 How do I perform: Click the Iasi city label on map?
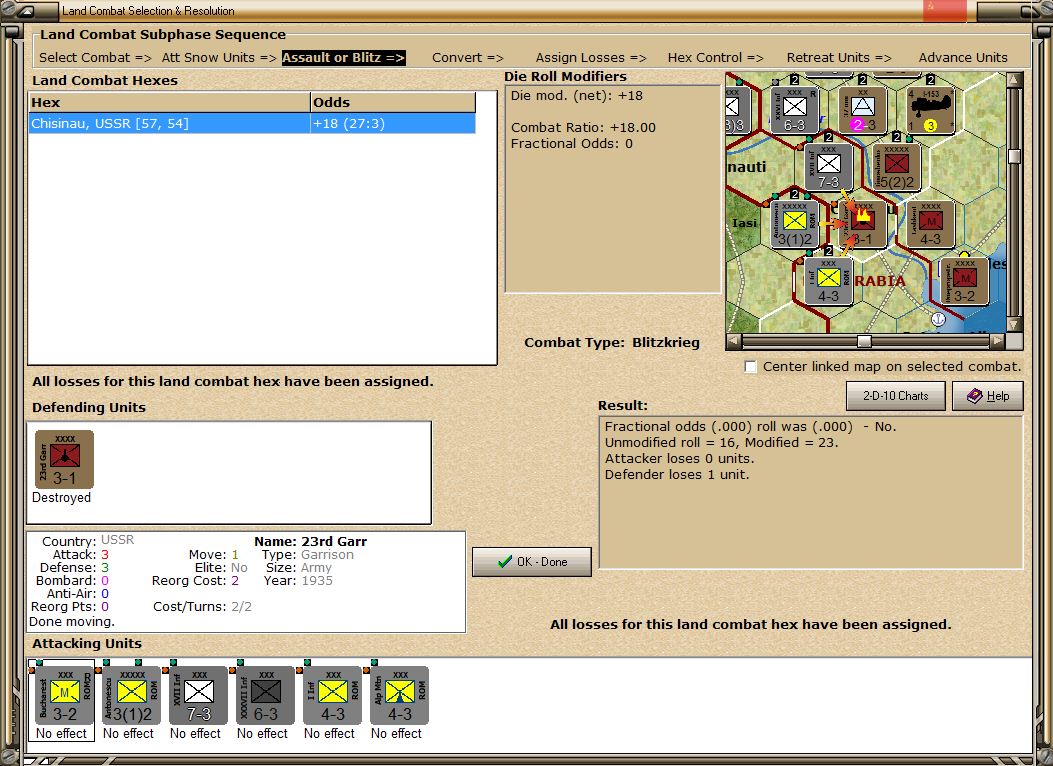pos(744,223)
